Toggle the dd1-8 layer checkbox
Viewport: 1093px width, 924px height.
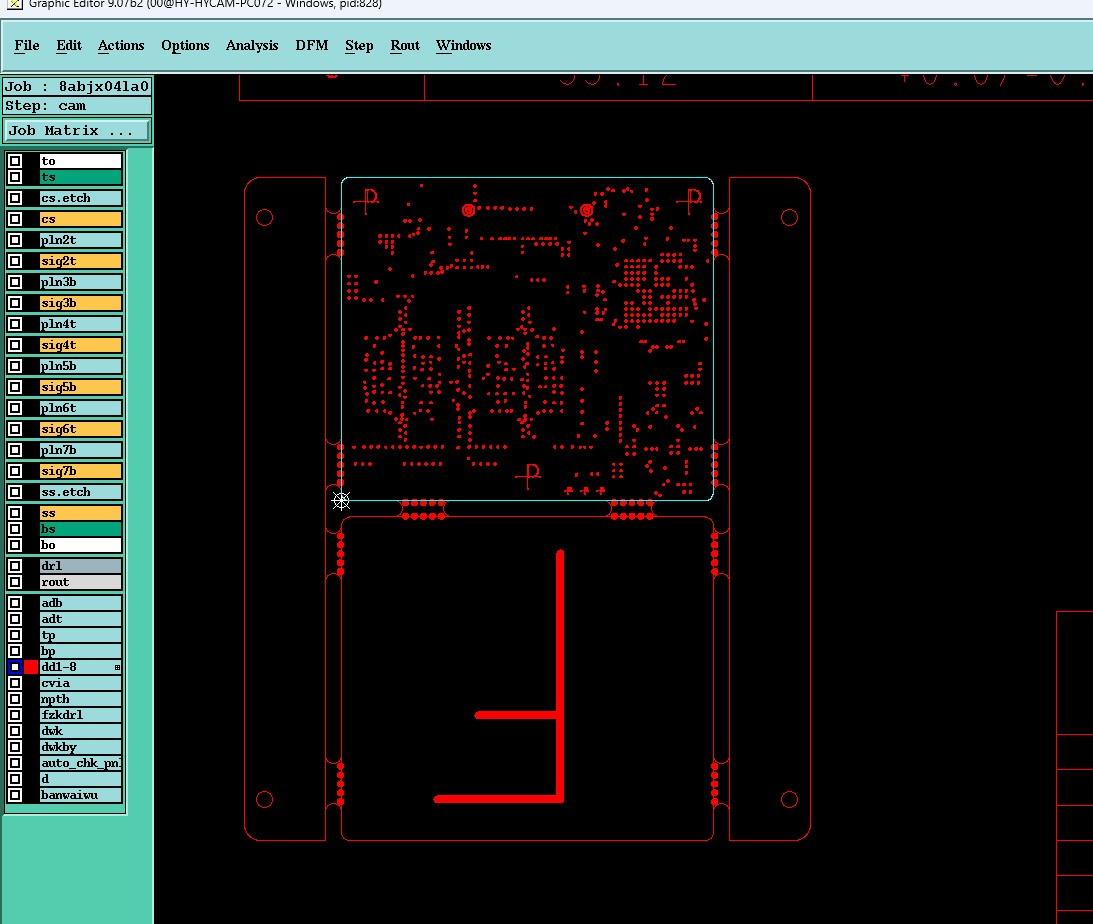(x=15, y=667)
